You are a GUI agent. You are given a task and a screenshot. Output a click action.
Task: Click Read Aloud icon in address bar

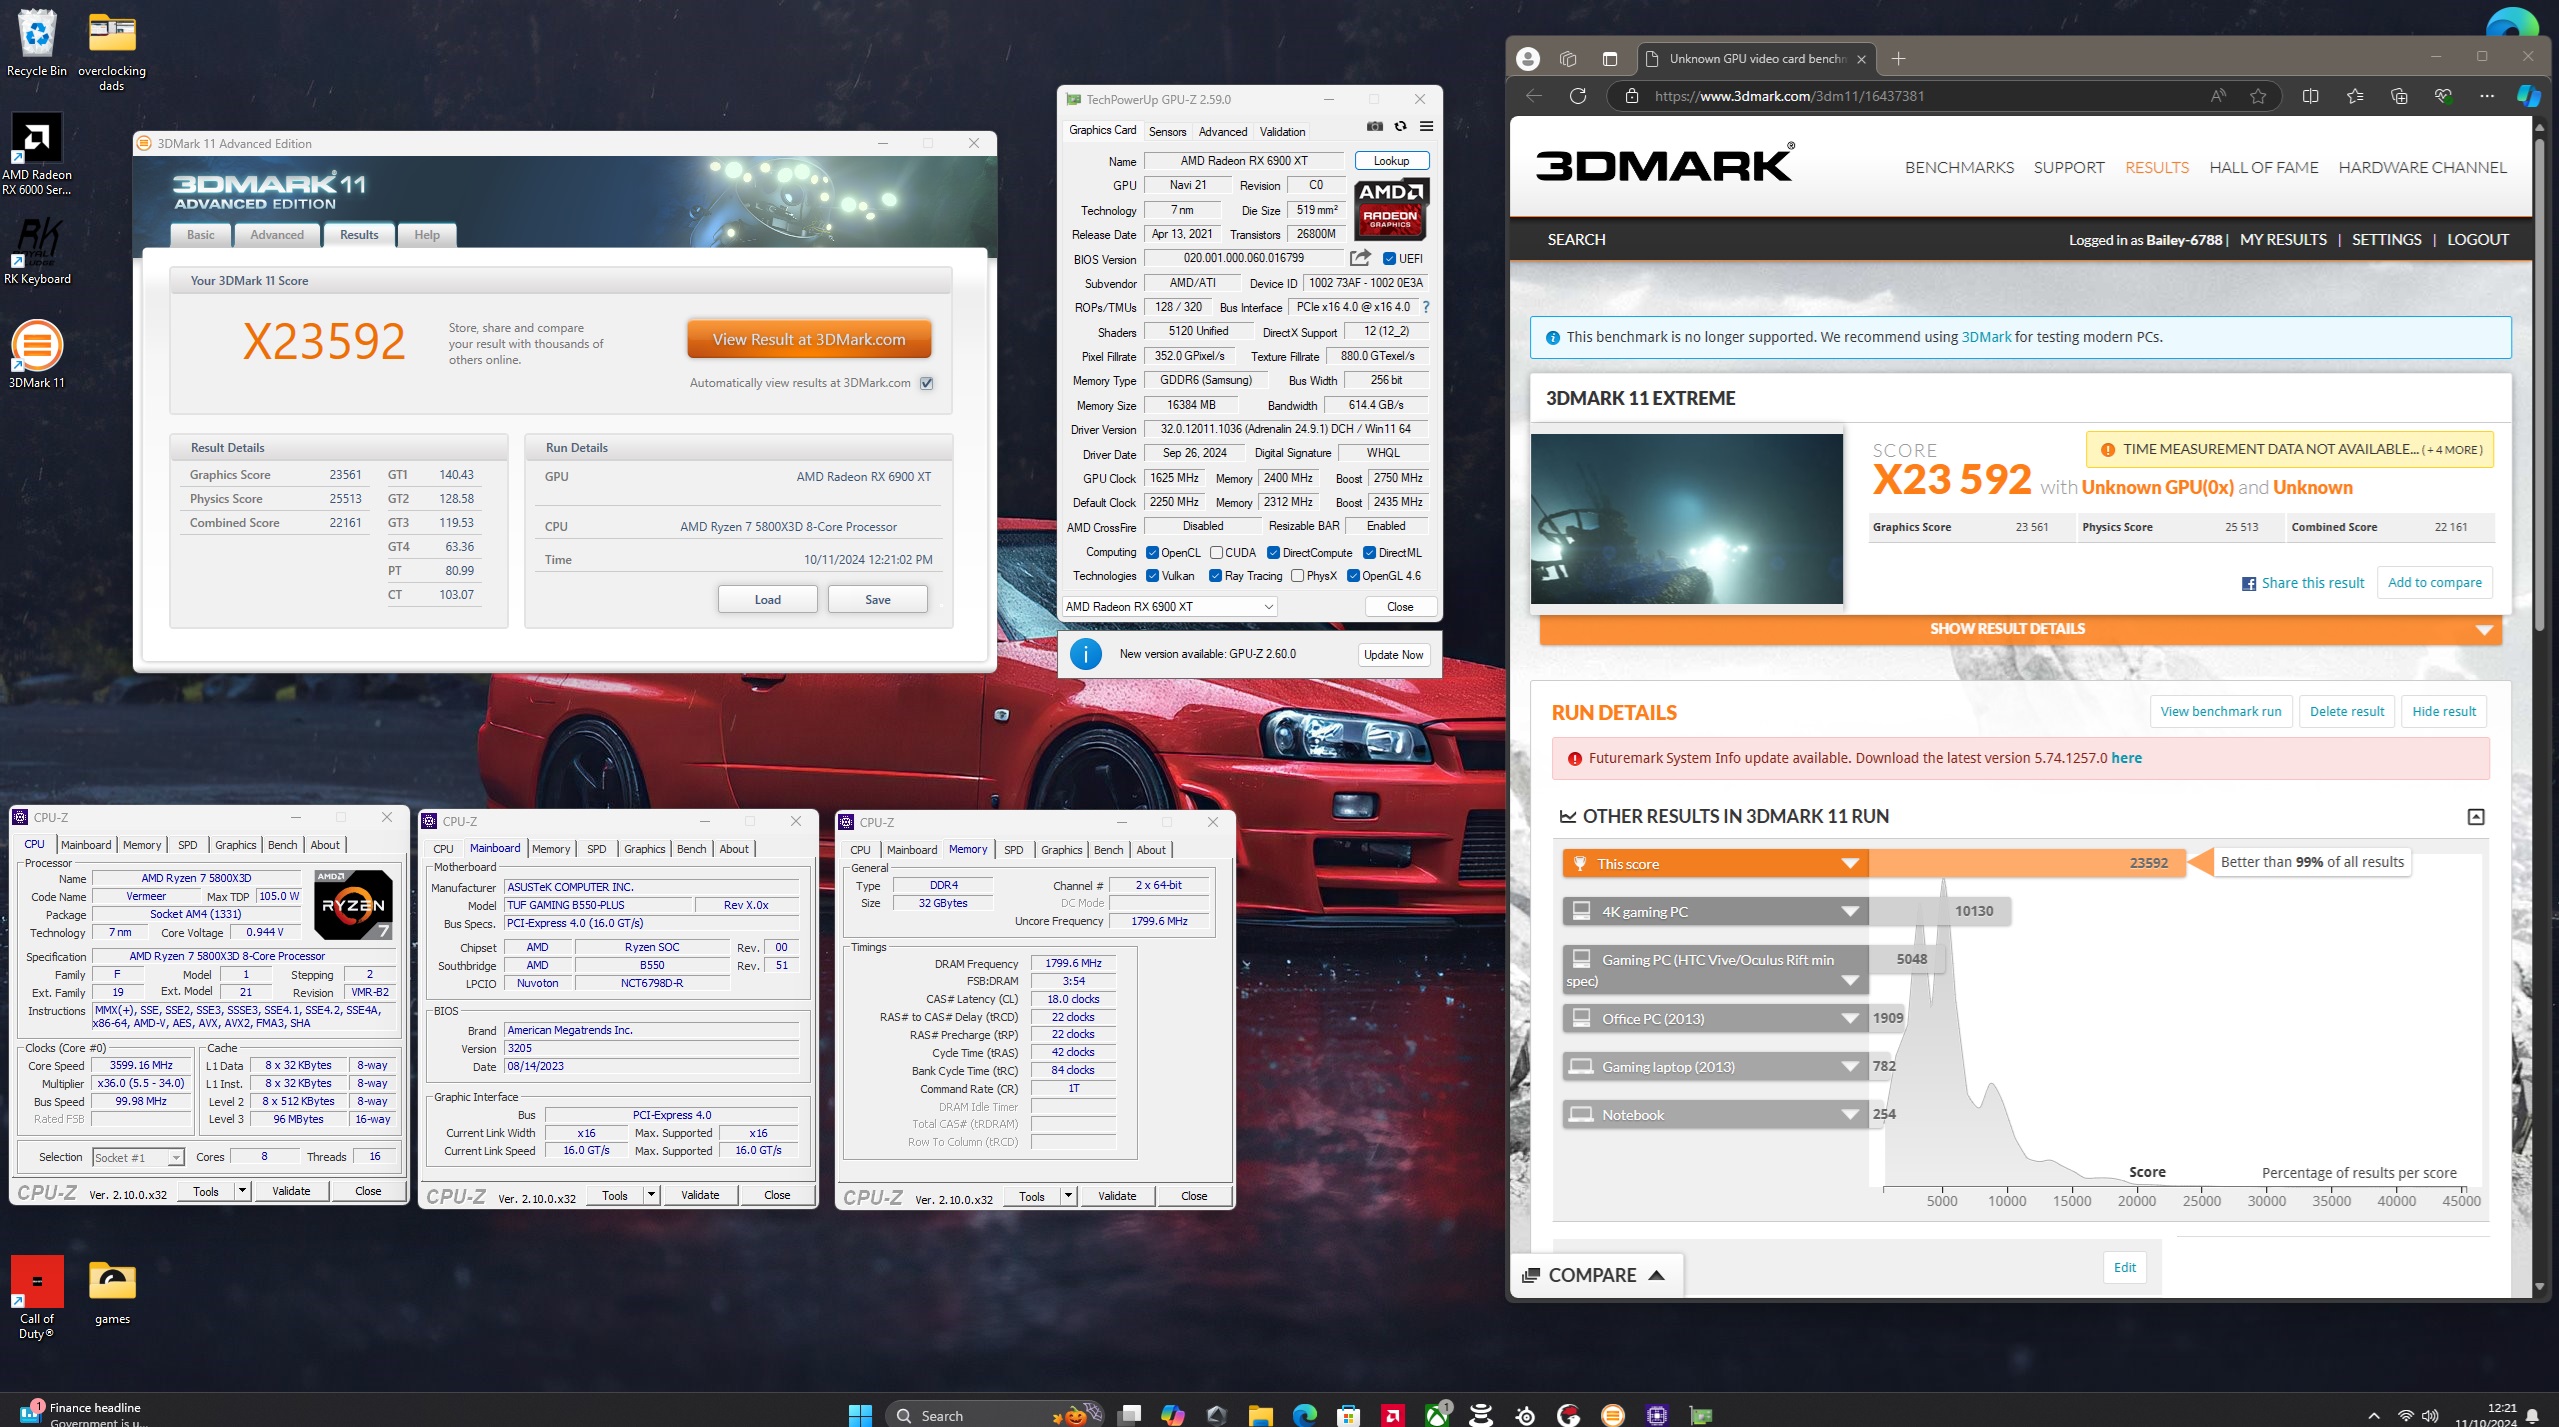click(2217, 96)
